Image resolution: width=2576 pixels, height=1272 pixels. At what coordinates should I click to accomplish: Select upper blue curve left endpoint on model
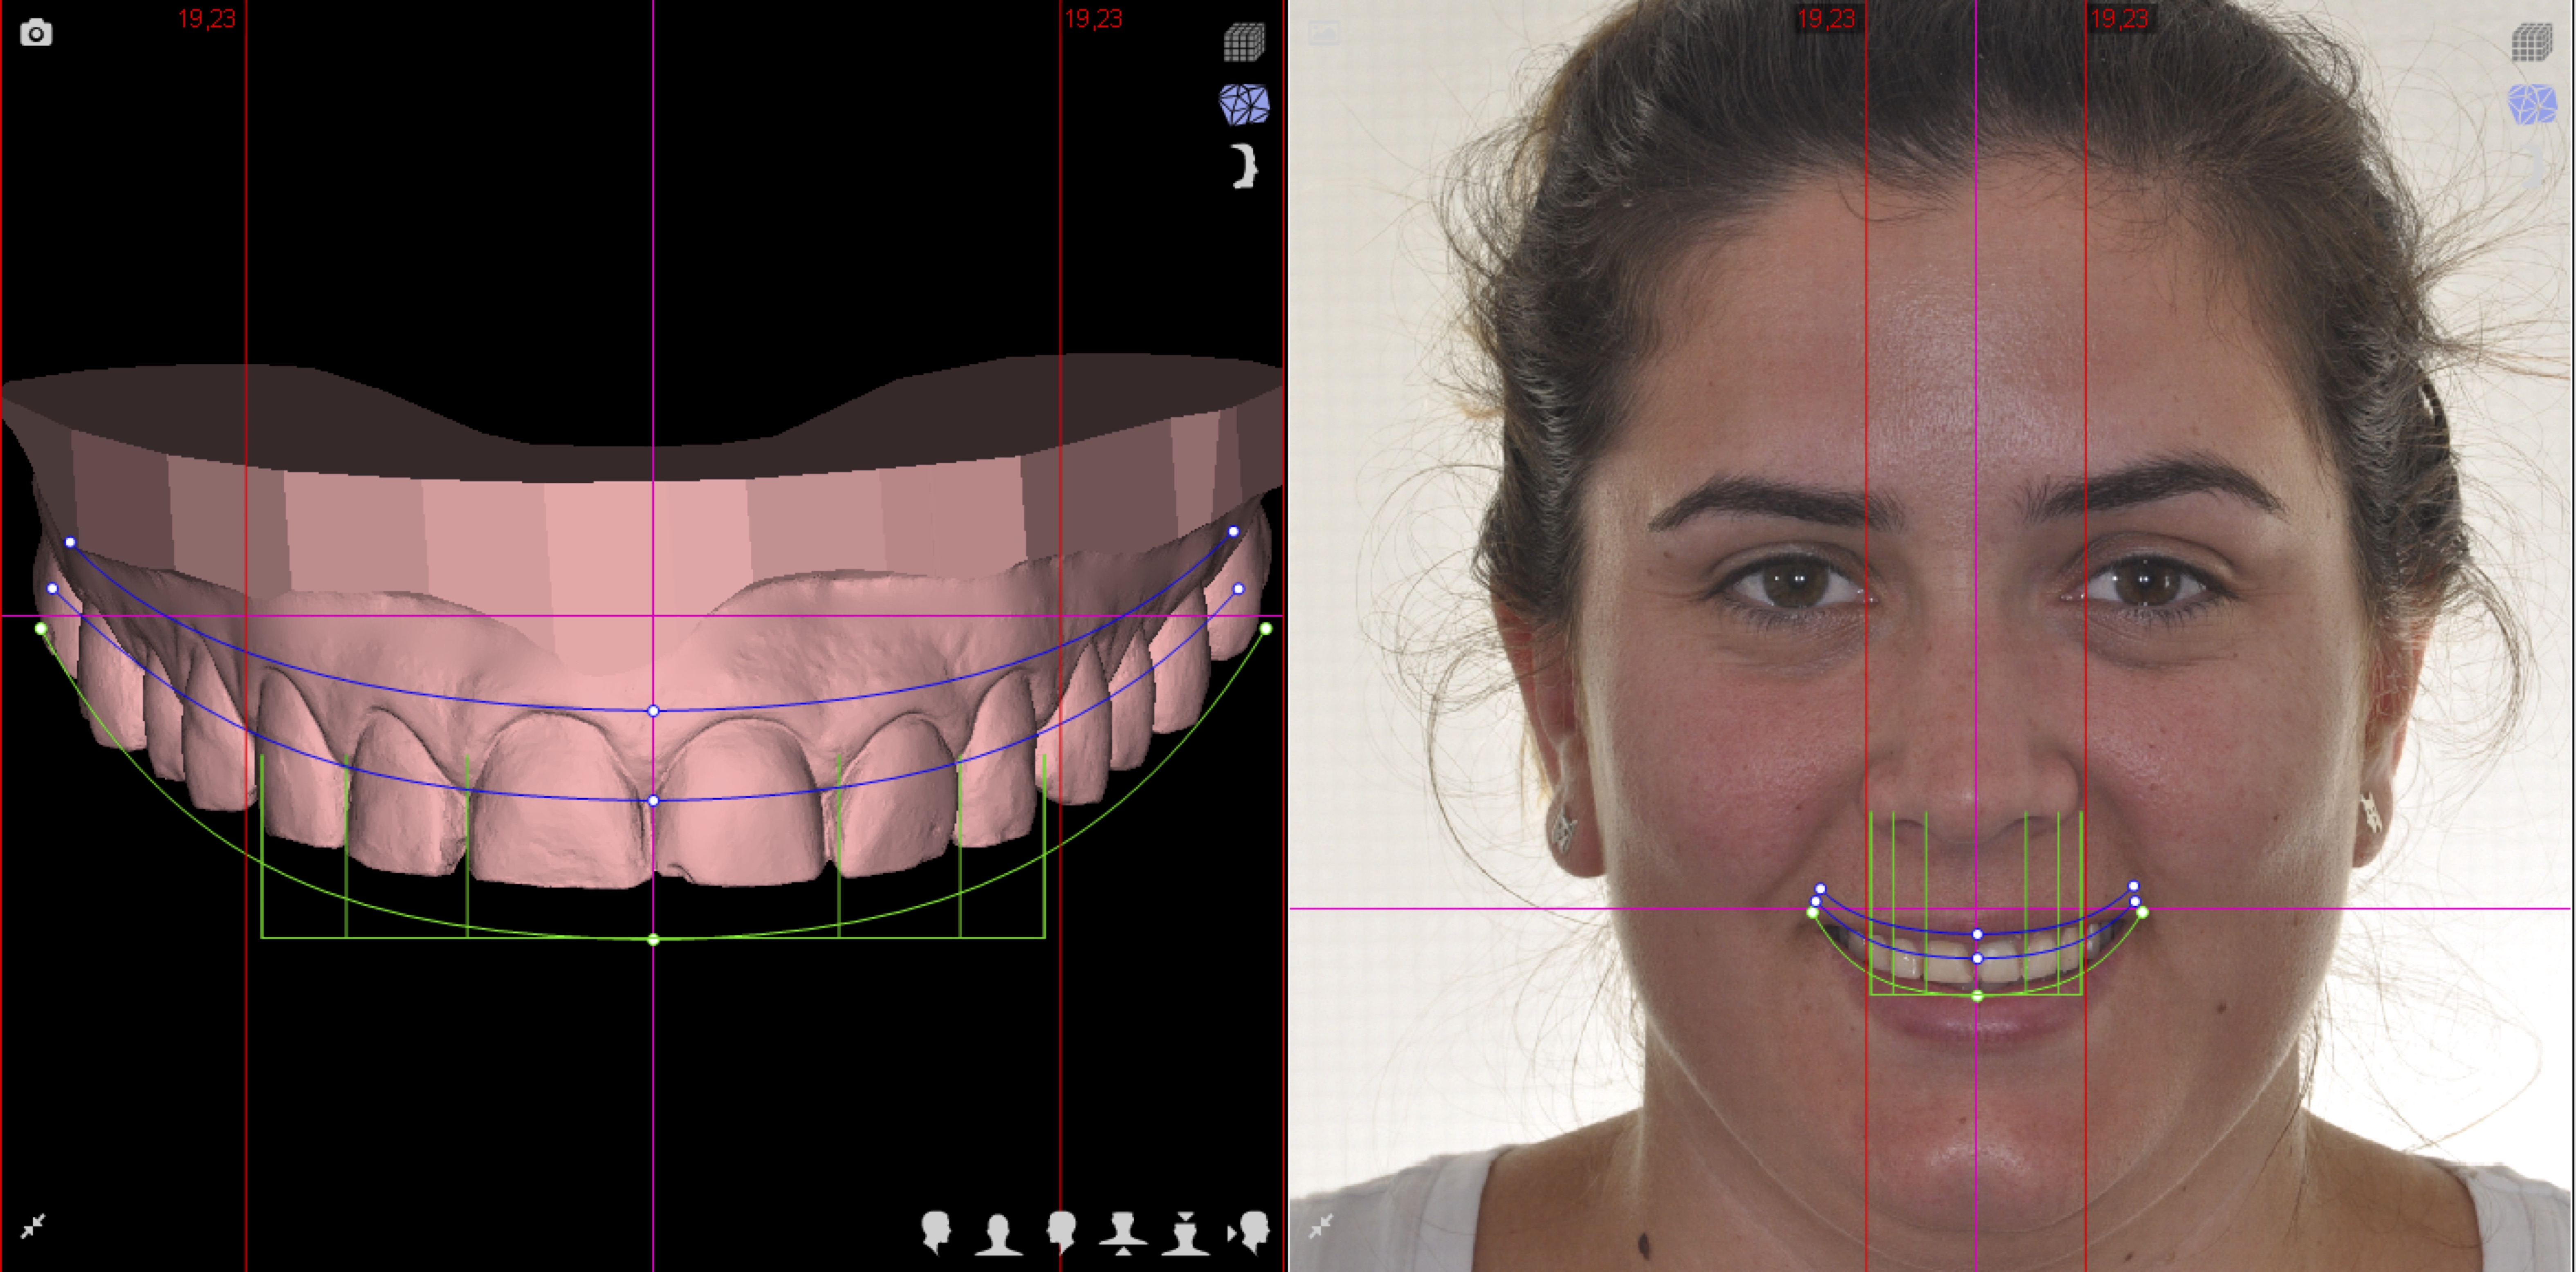point(70,542)
